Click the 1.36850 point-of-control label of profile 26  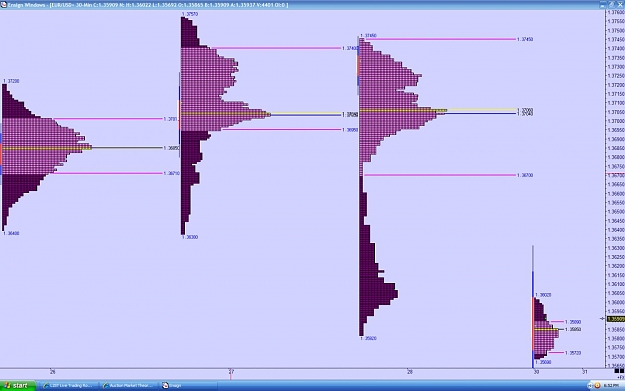point(171,148)
